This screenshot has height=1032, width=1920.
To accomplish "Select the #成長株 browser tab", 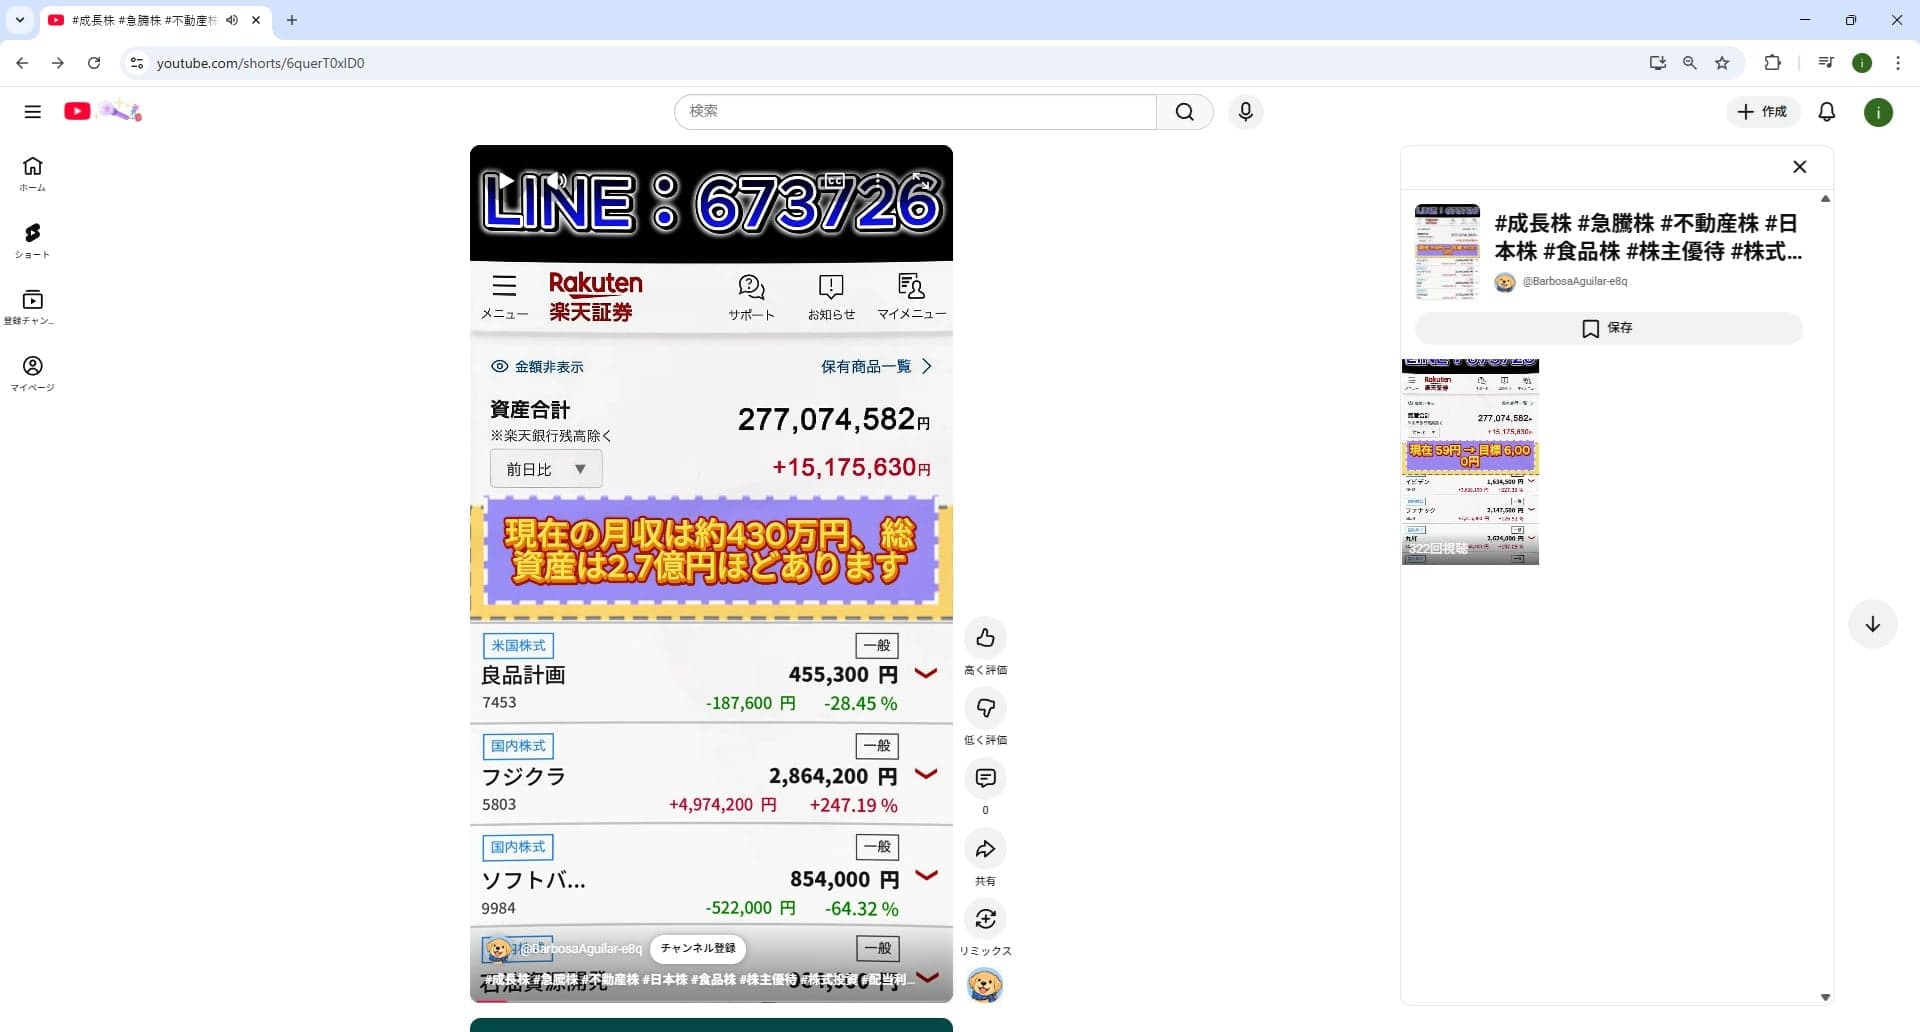I will [155, 20].
